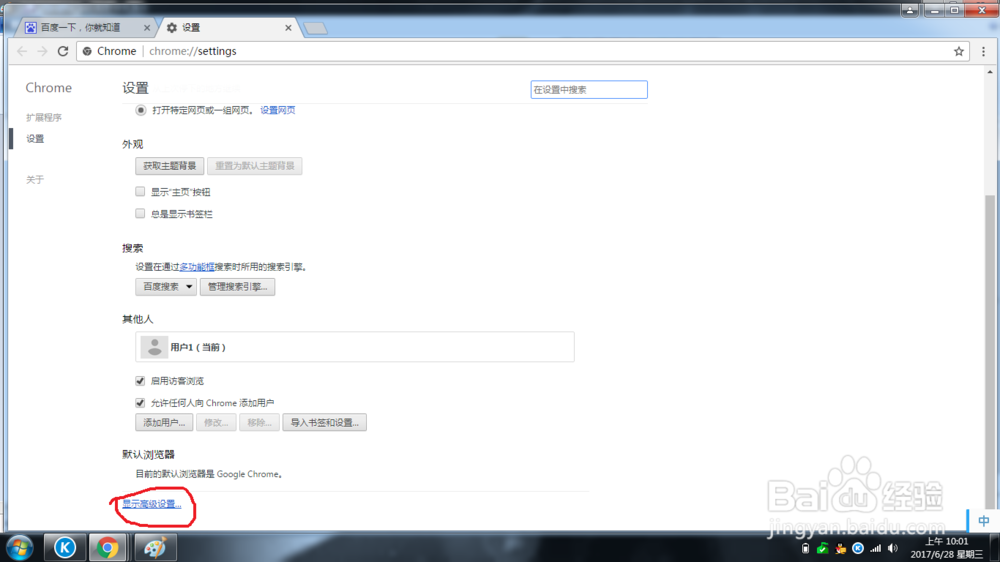Click the taskbar clock showing 10:01
Screen dimensions: 1000x562
click(x=946, y=548)
